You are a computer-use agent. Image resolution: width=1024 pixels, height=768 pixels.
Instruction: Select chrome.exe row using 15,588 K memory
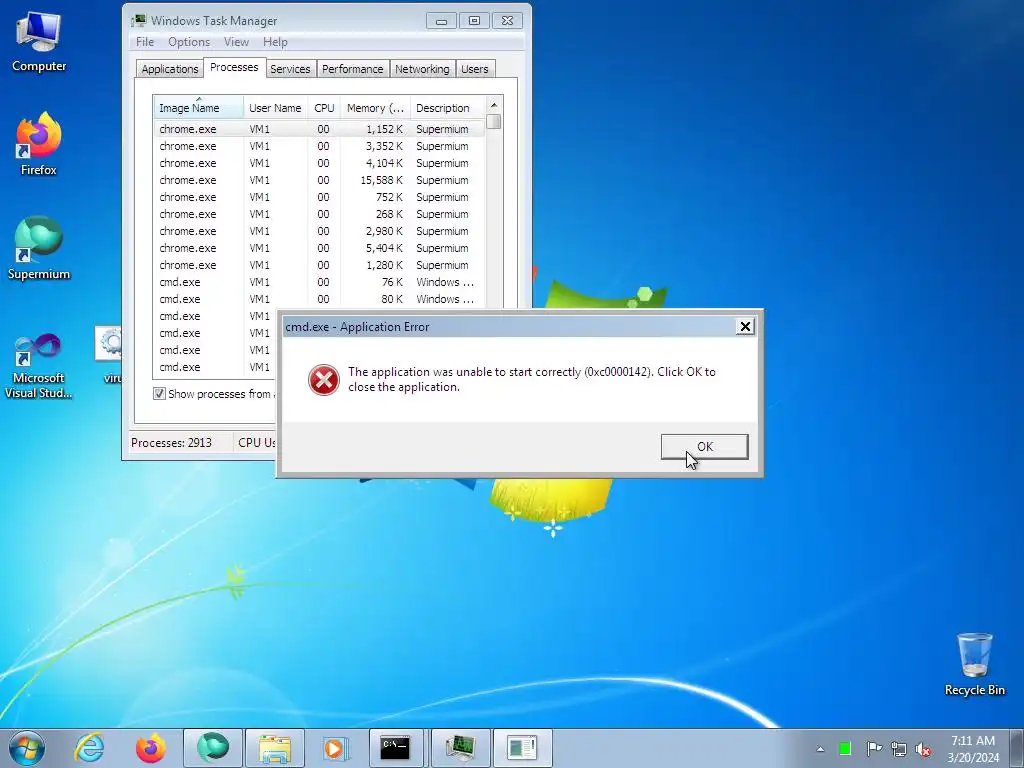pos(320,180)
